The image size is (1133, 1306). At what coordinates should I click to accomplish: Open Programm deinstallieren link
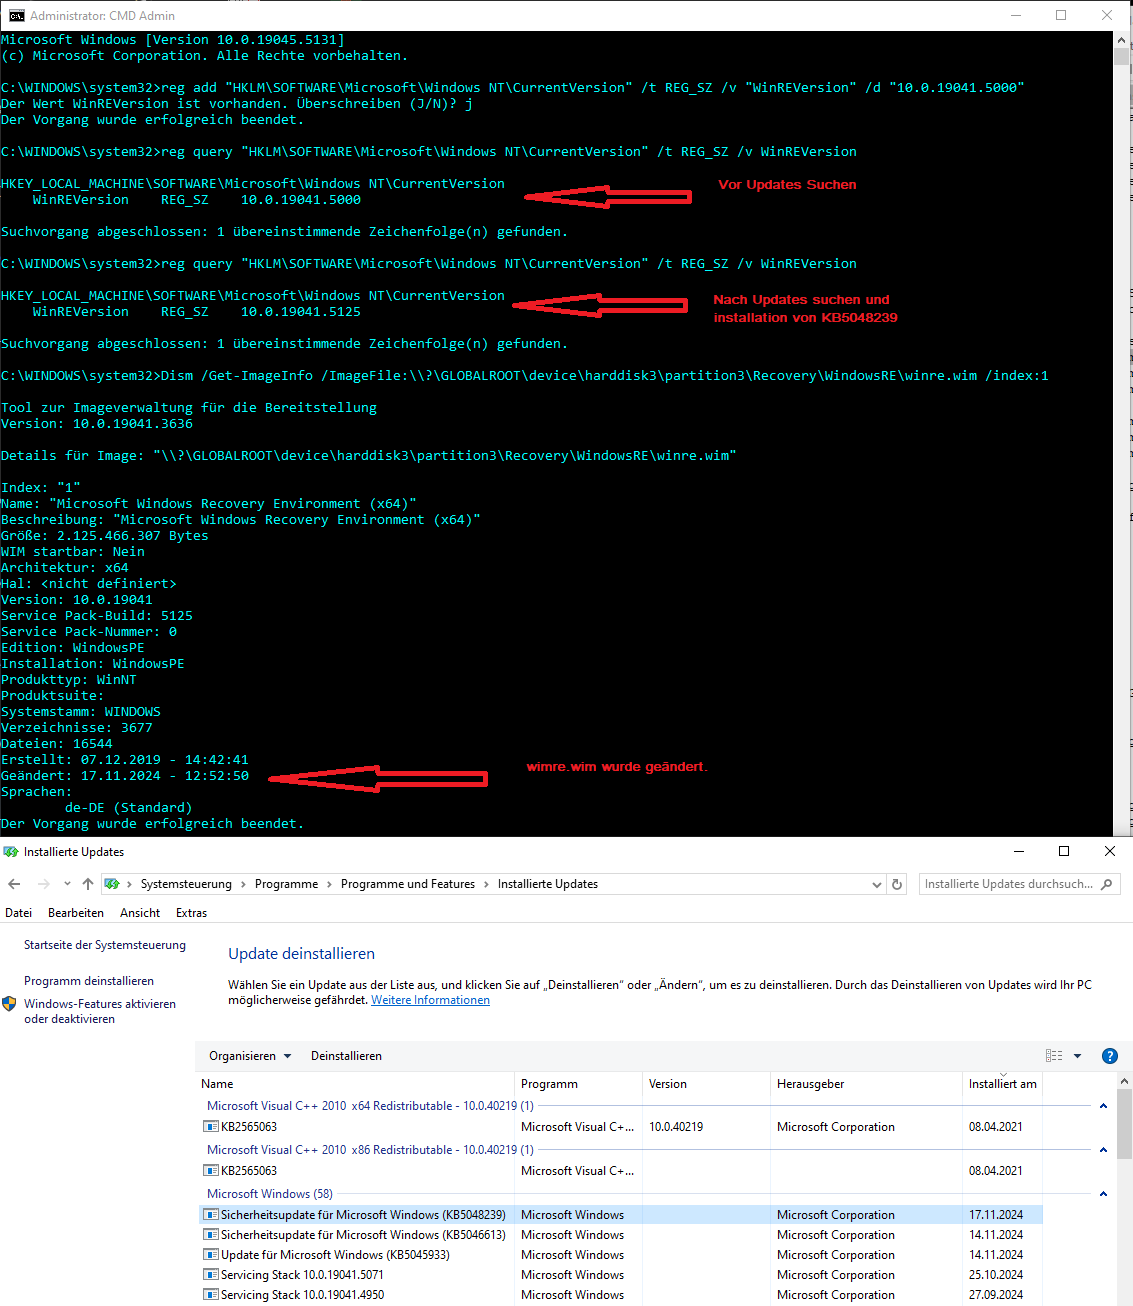[x=89, y=981]
